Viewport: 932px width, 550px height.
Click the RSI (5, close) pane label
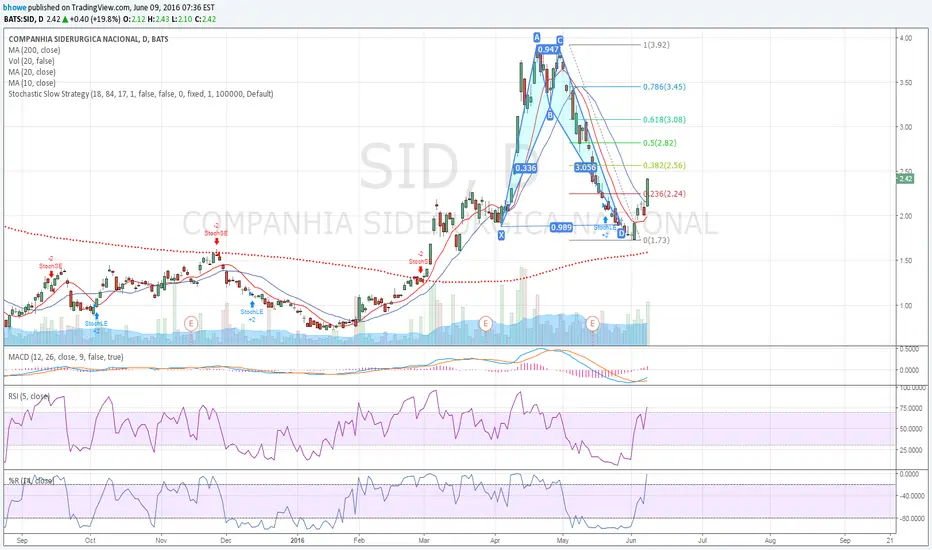point(29,396)
